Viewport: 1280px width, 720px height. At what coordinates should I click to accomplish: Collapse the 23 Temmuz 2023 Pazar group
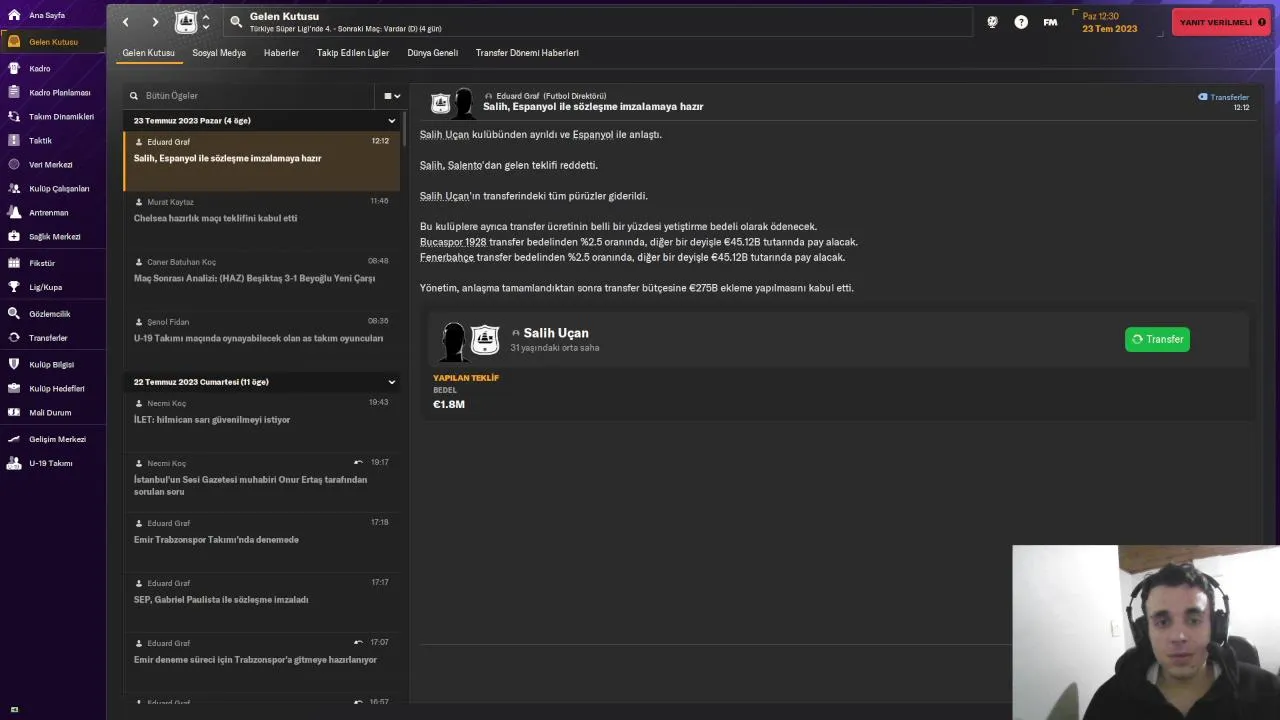392,121
